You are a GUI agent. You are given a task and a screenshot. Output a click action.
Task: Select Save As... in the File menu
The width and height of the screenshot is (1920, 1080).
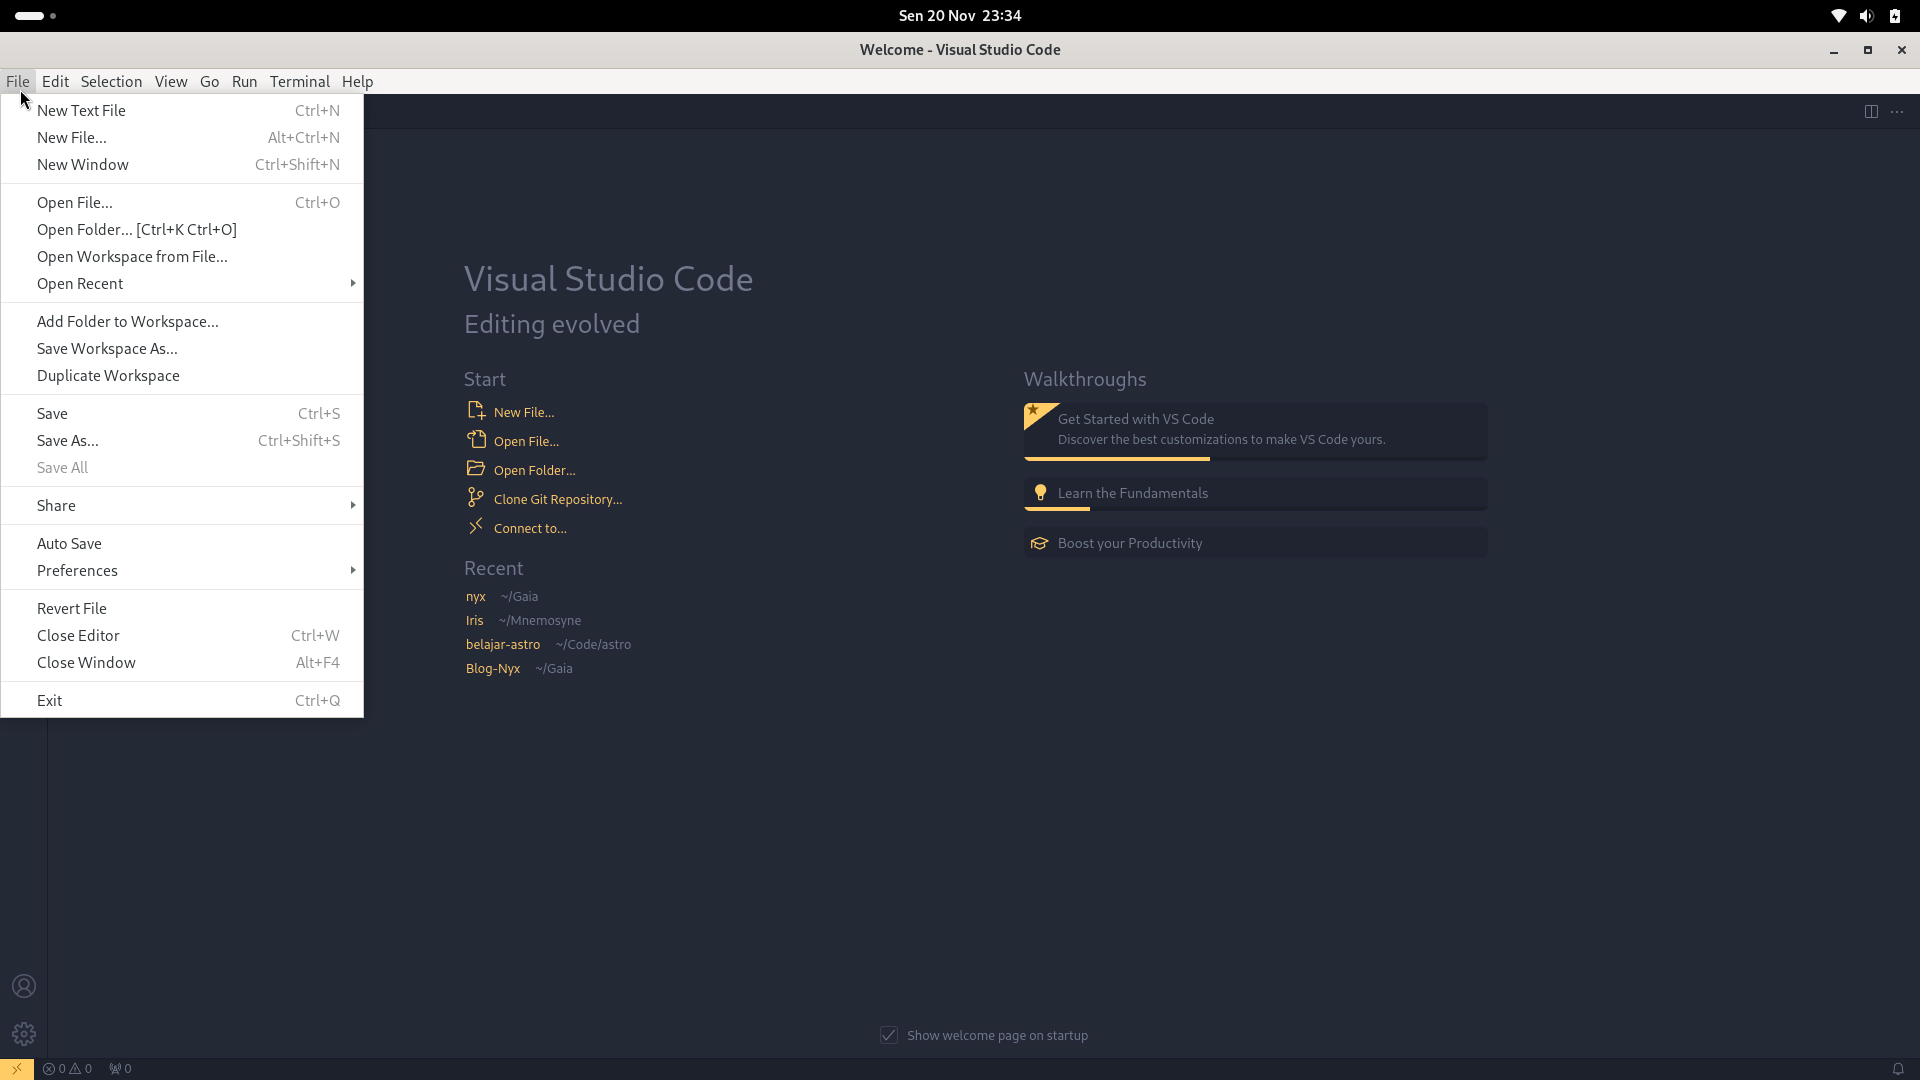click(182, 440)
